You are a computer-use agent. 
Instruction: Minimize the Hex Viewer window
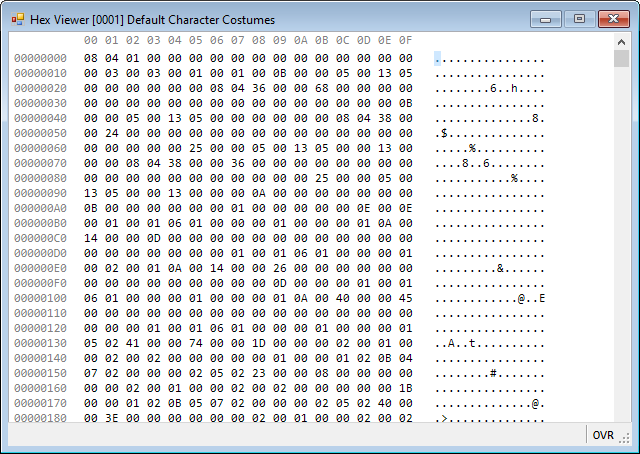click(546, 18)
